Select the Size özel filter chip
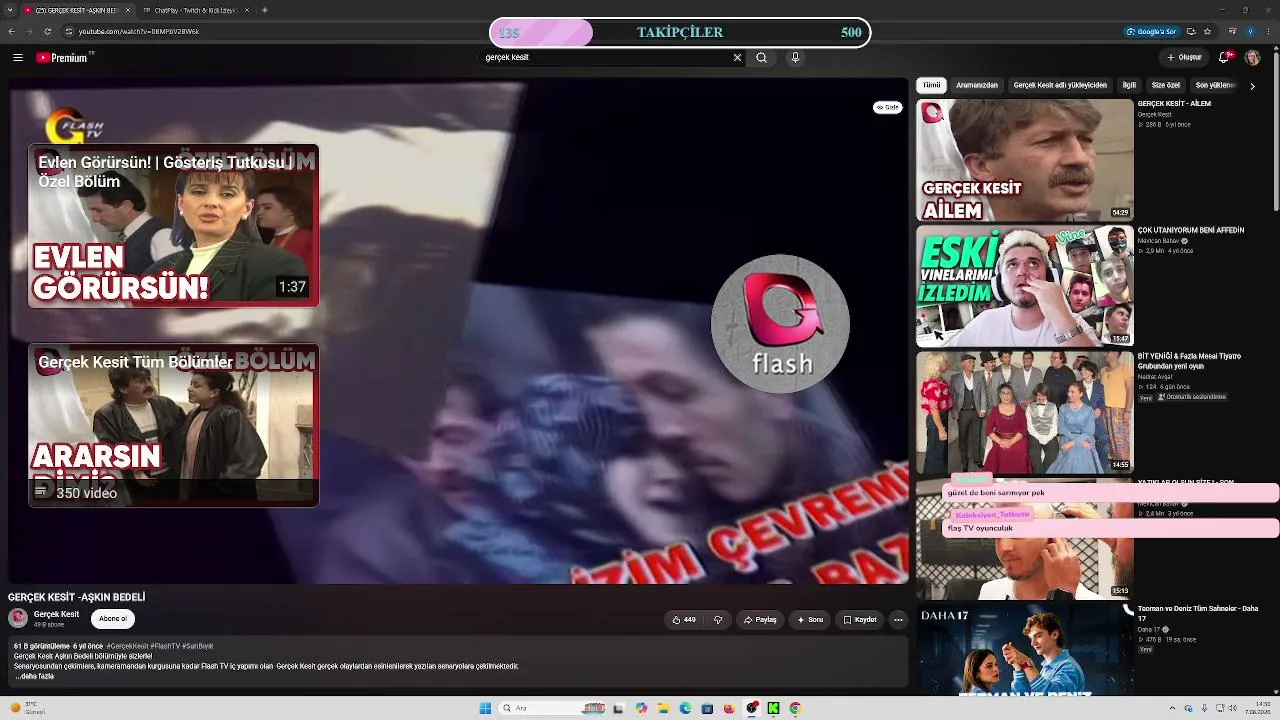 (x=1166, y=86)
